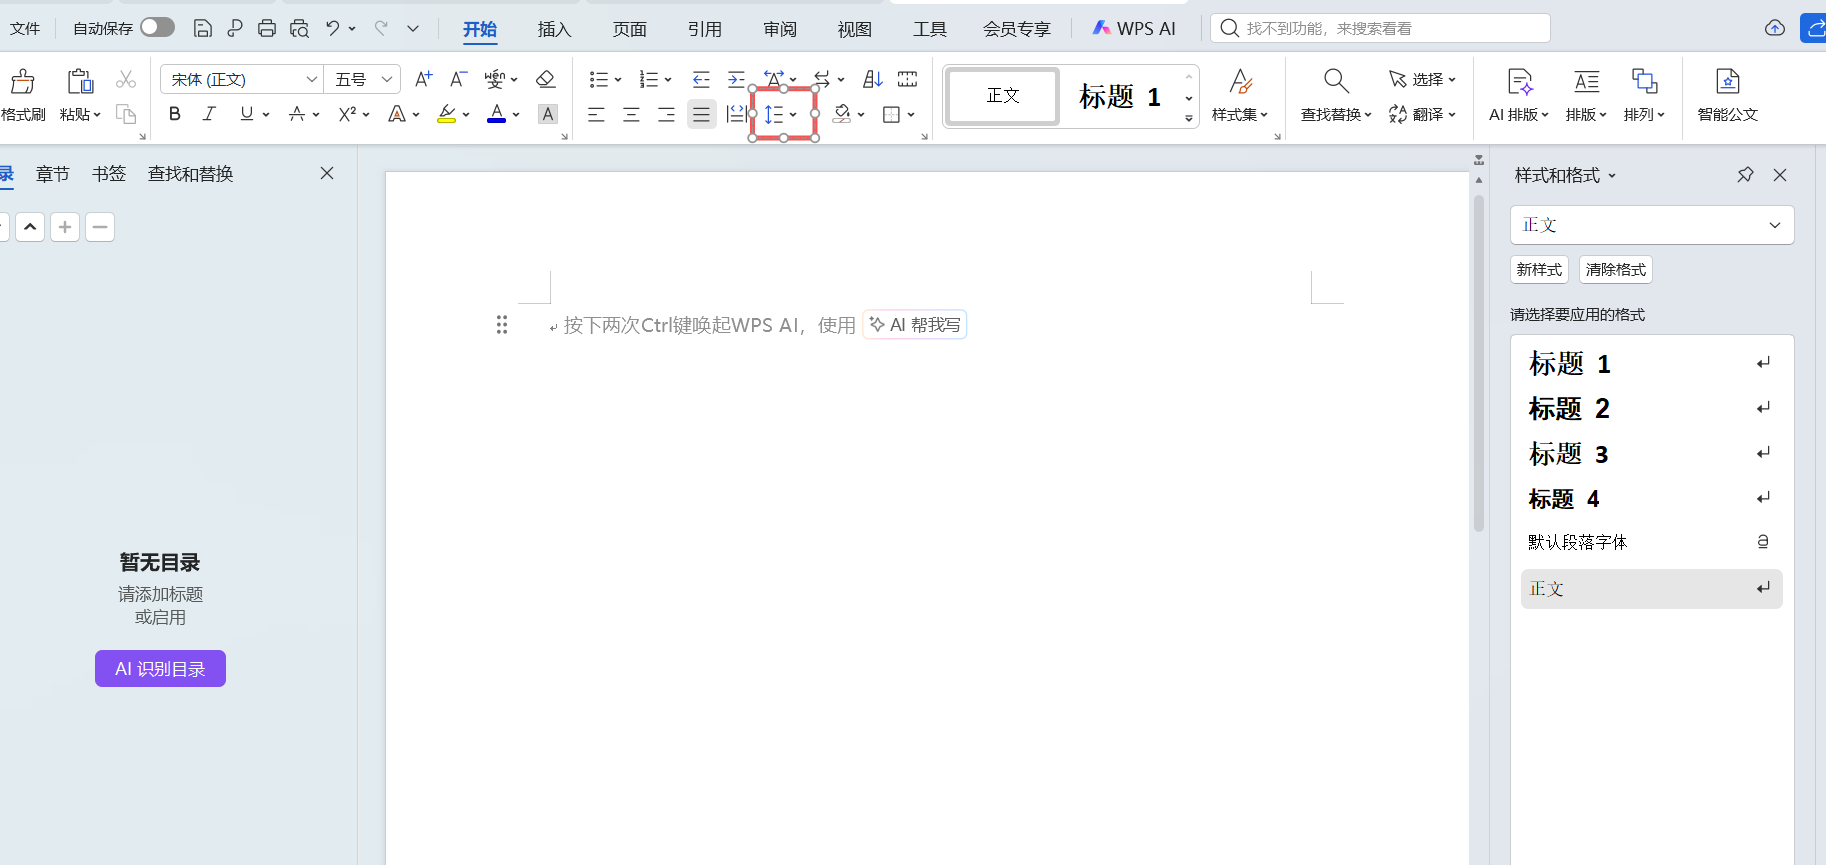Toggle bold formatting
Screen dimensions: 1826x865
tap(175, 114)
